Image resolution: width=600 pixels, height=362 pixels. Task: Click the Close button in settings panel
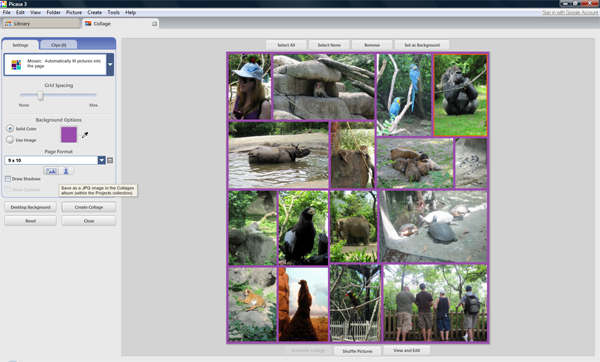tap(89, 221)
